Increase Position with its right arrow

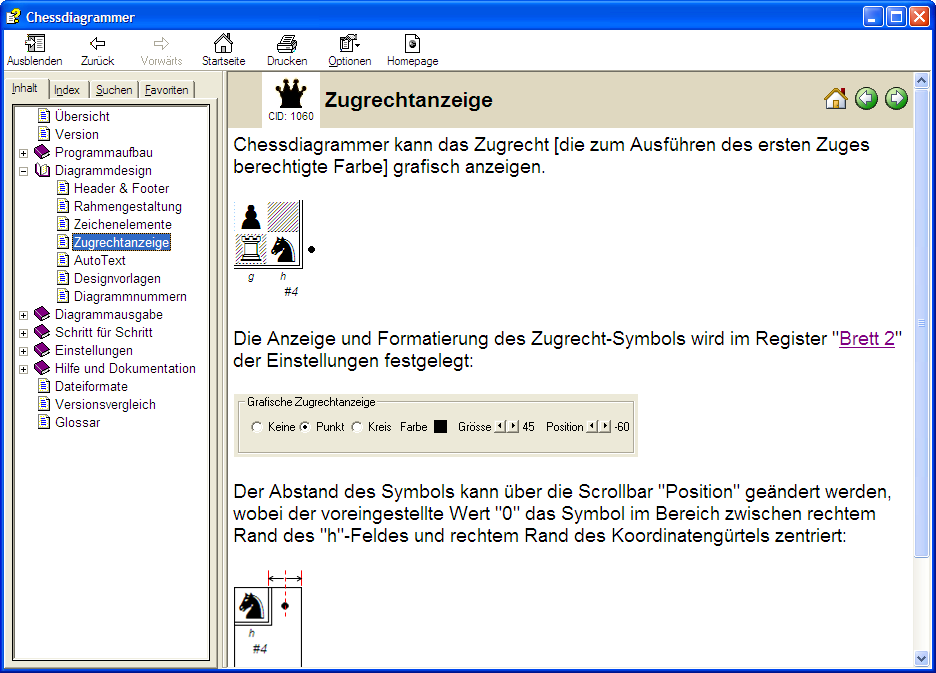[x=605, y=426]
